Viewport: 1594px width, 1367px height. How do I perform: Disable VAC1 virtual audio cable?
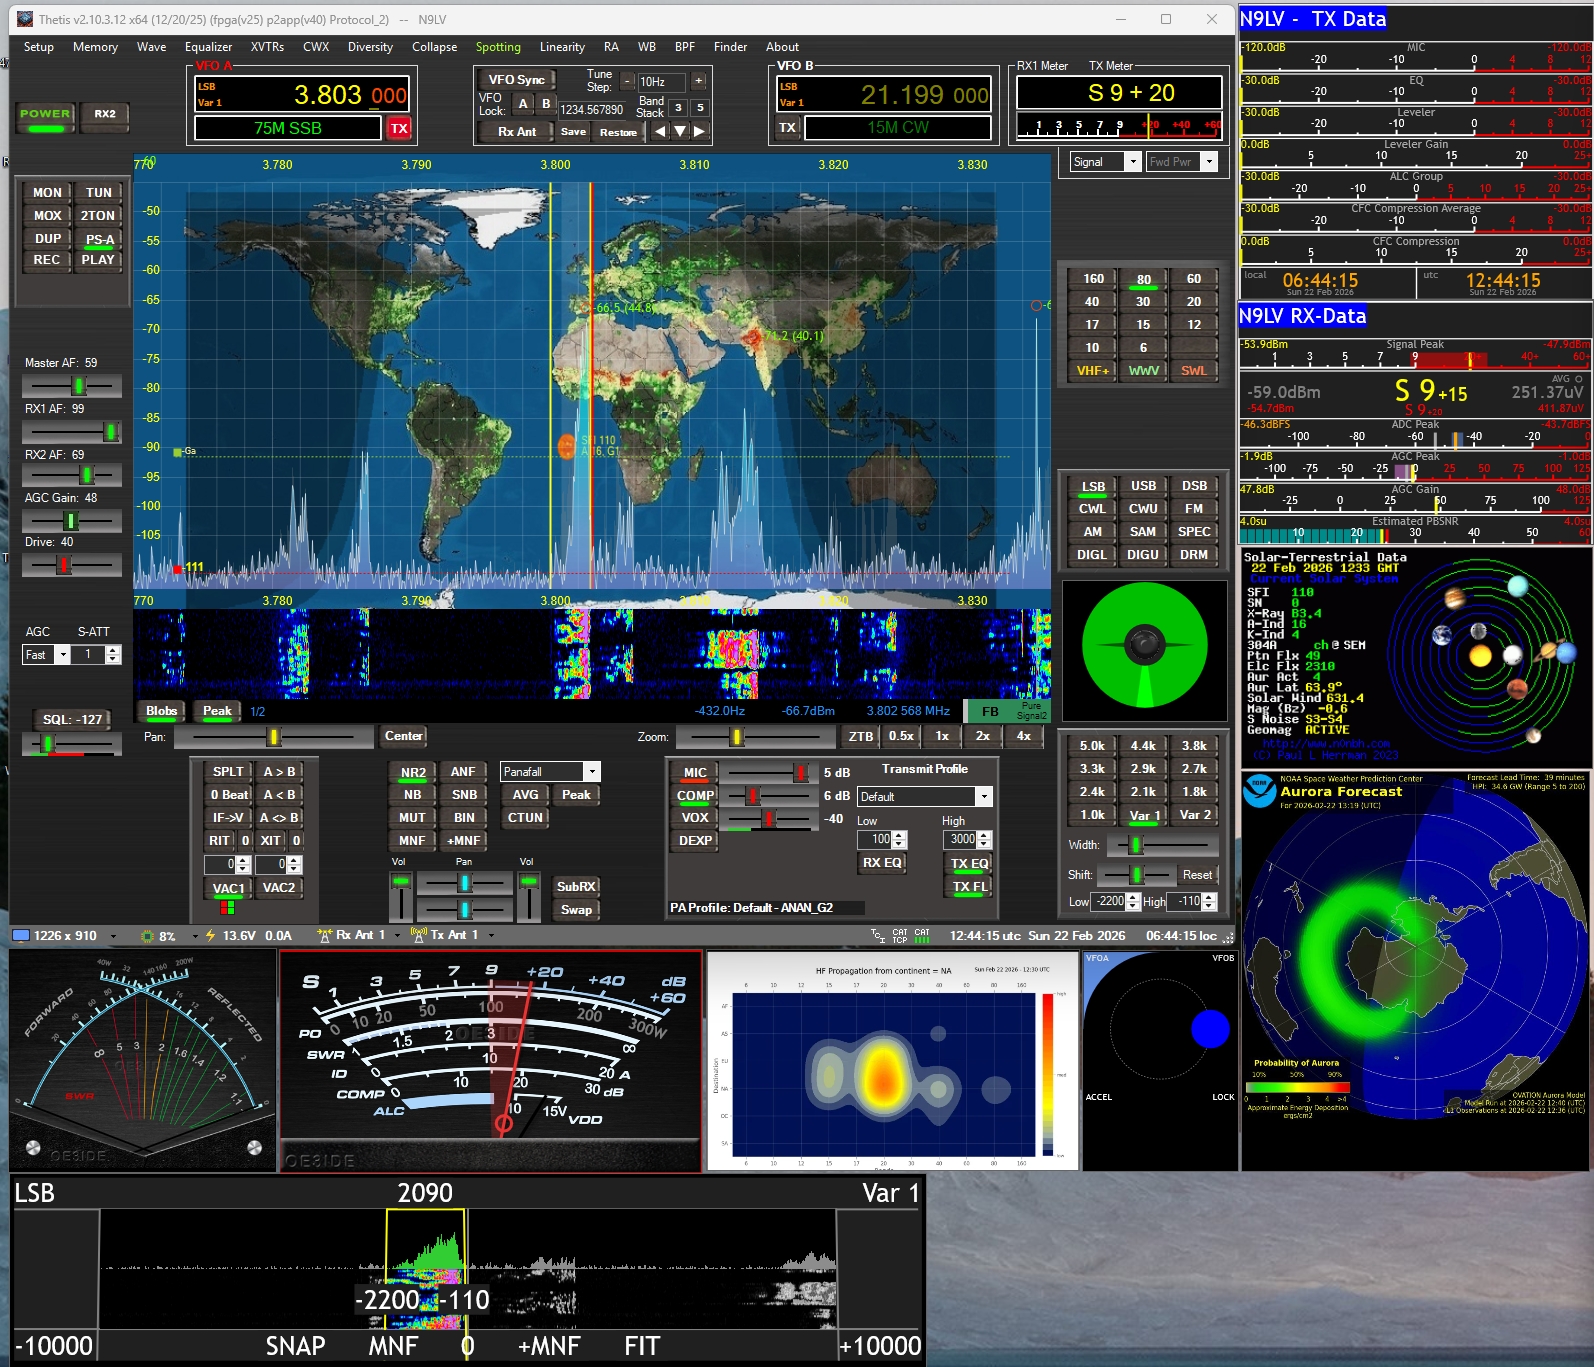228,888
